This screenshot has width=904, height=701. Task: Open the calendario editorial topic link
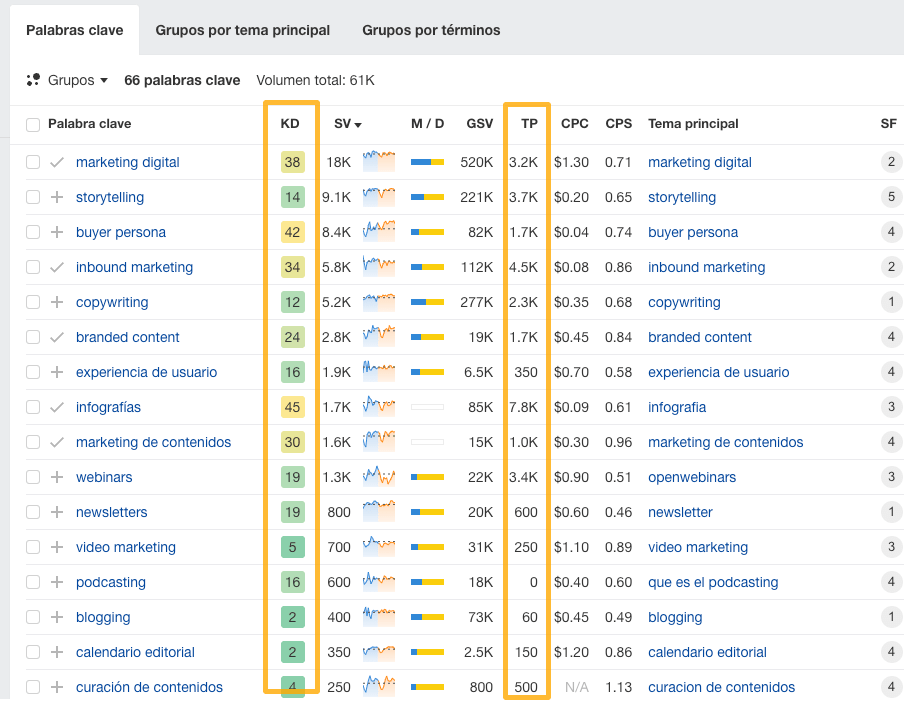pyautogui.click(x=707, y=652)
